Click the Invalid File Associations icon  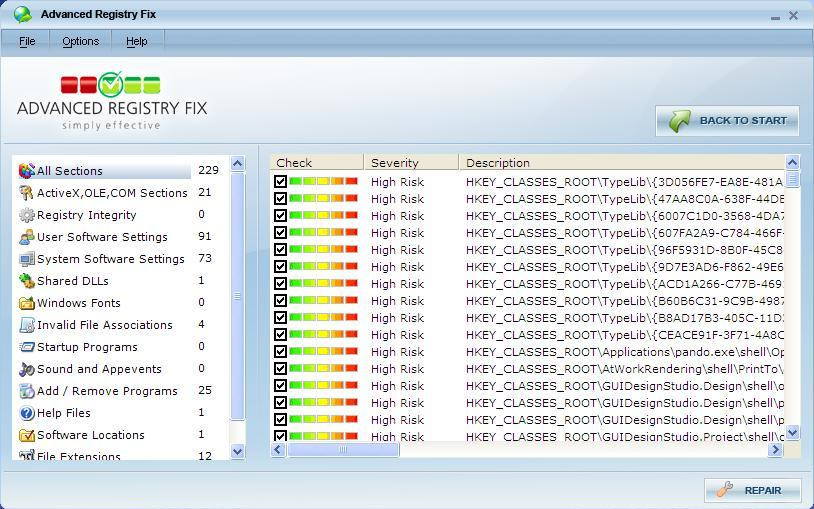26,325
